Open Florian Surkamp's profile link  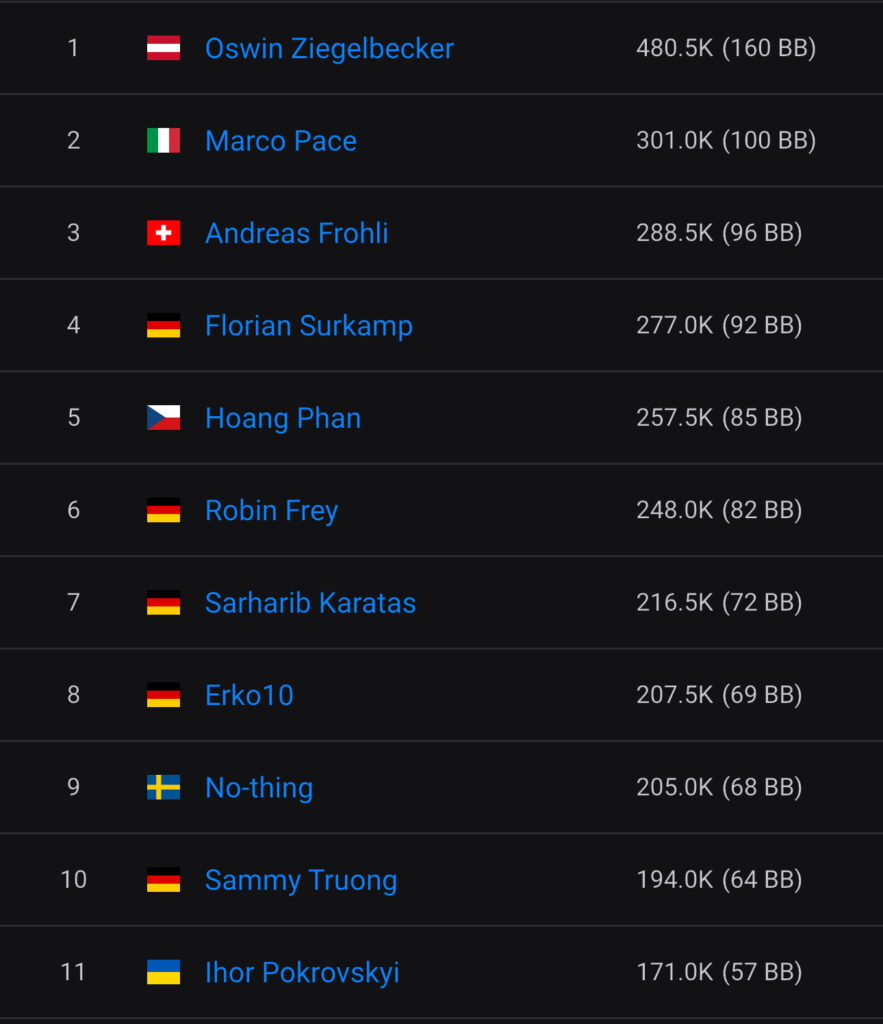click(x=308, y=325)
